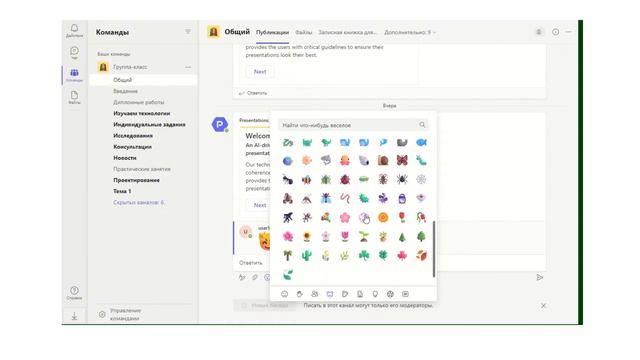
Task: Click the info icon in channel header
Action: point(556,32)
